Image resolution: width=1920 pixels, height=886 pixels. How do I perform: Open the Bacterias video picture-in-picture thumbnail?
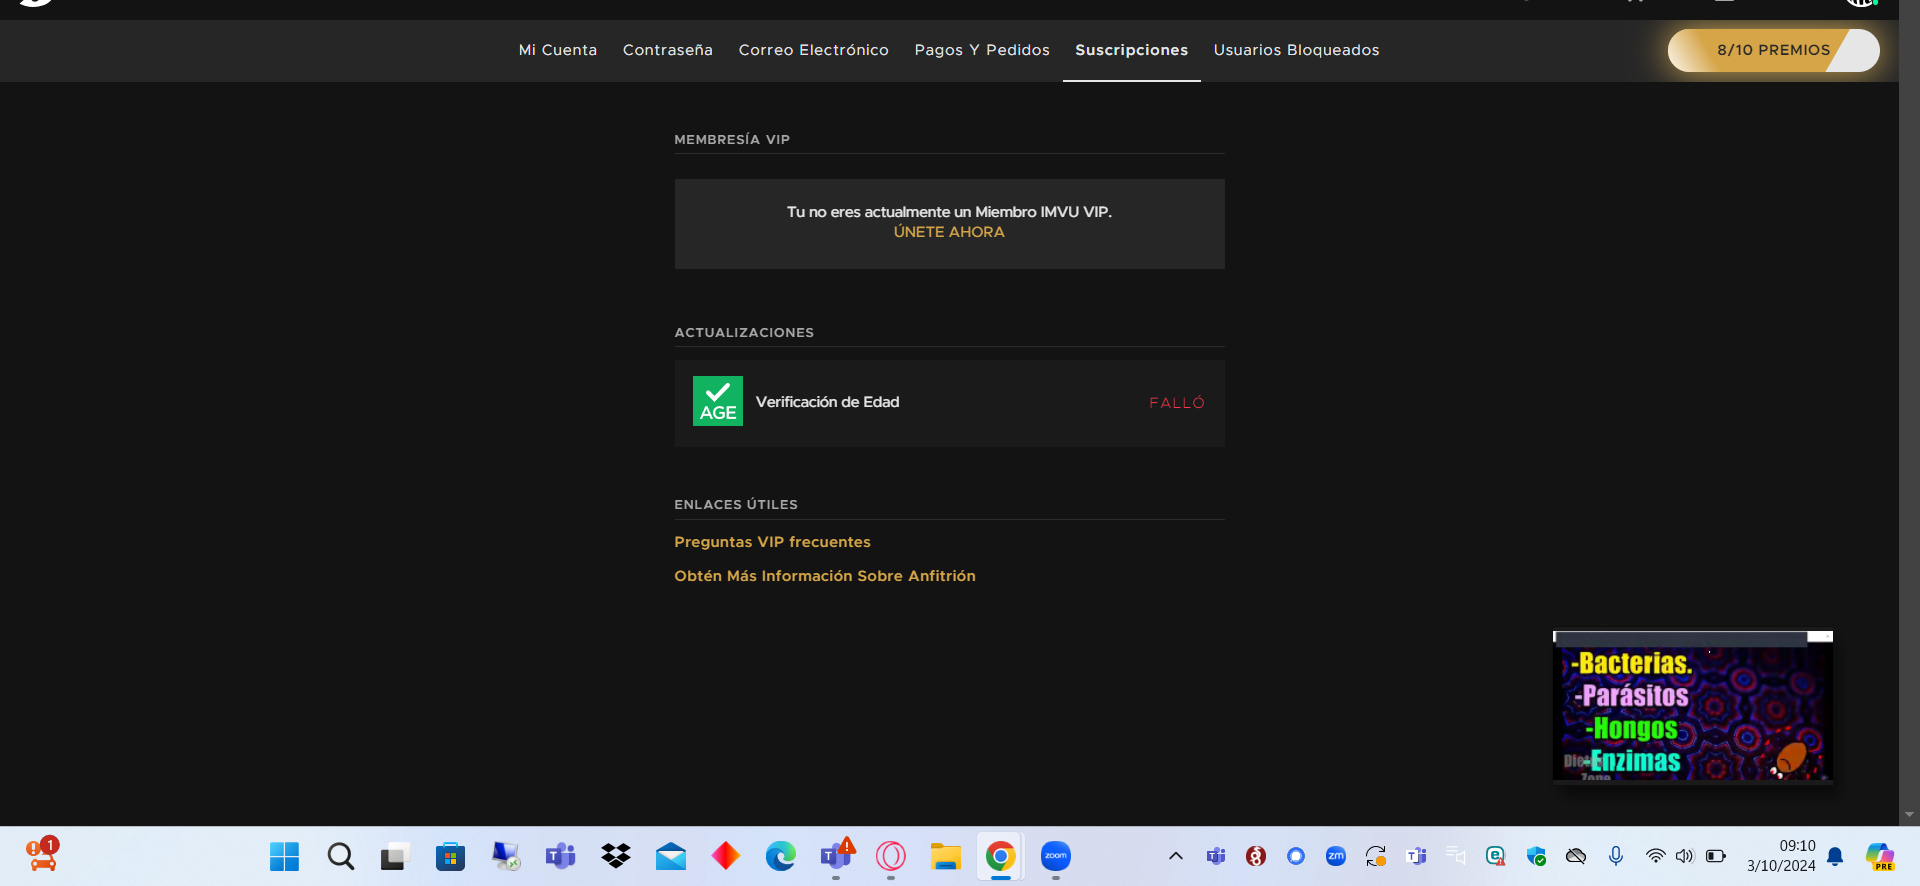click(1693, 706)
